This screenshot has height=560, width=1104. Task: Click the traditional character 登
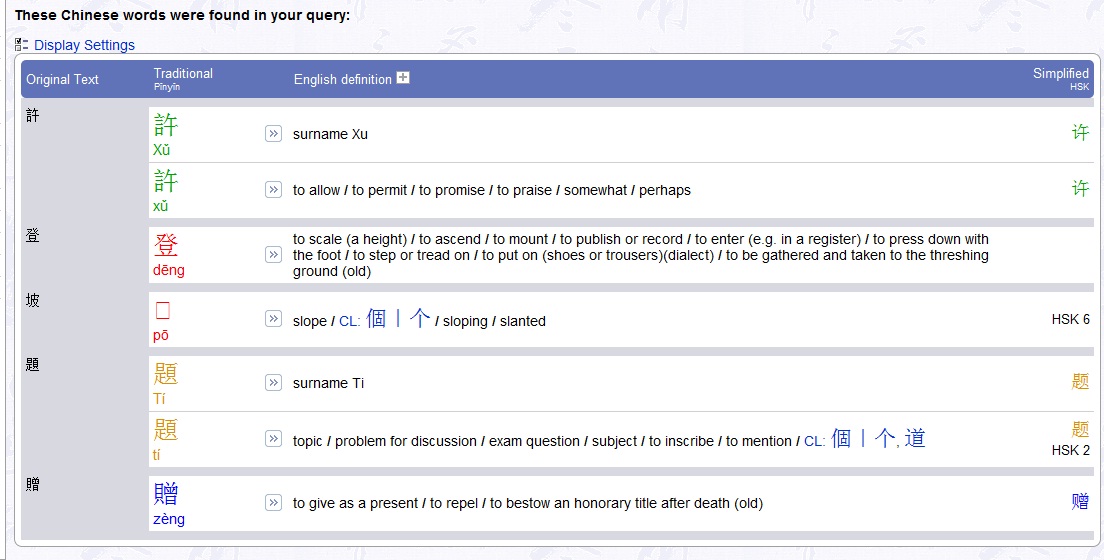pos(166,245)
